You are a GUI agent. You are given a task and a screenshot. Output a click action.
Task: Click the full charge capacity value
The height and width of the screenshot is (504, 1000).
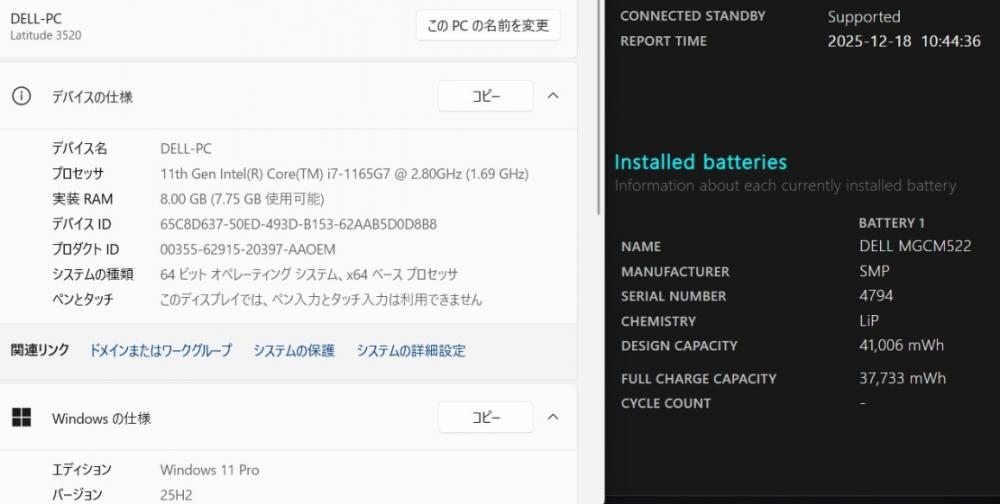point(901,378)
